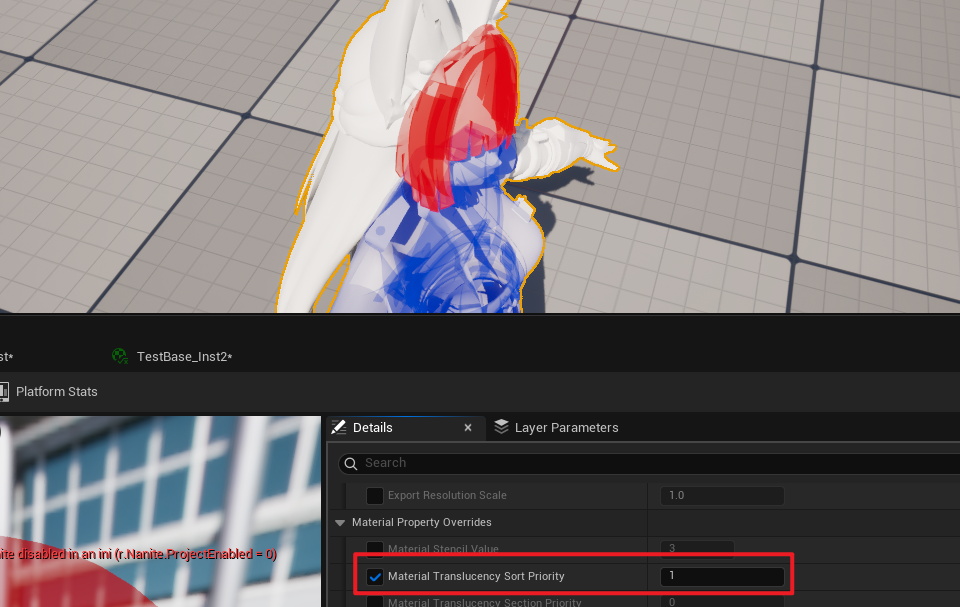Image resolution: width=960 pixels, height=607 pixels.
Task: Click the TestBase_Inst2 material instance icon
Action: pyautogui.click(x=120, y=357)
